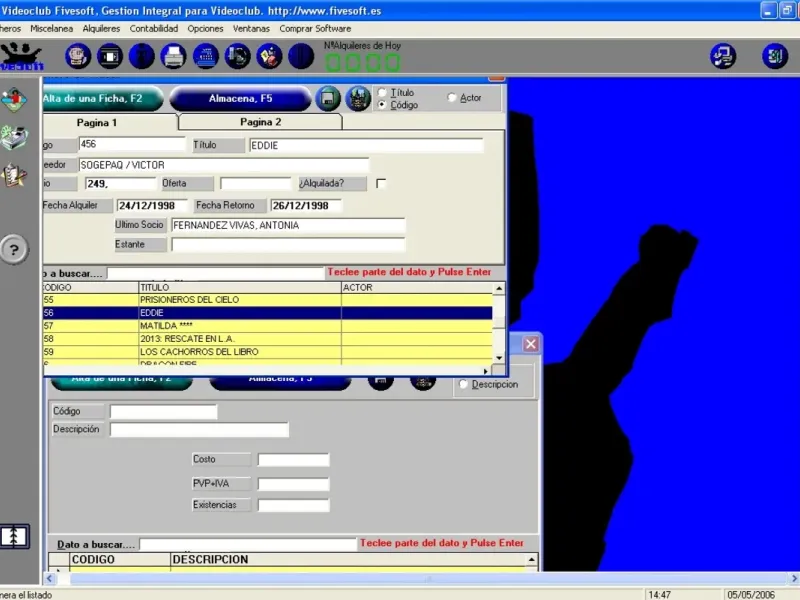Viewport: 800px width, 600px height.
Task: Open the Alquileres menu
Action: coord(101,29)
